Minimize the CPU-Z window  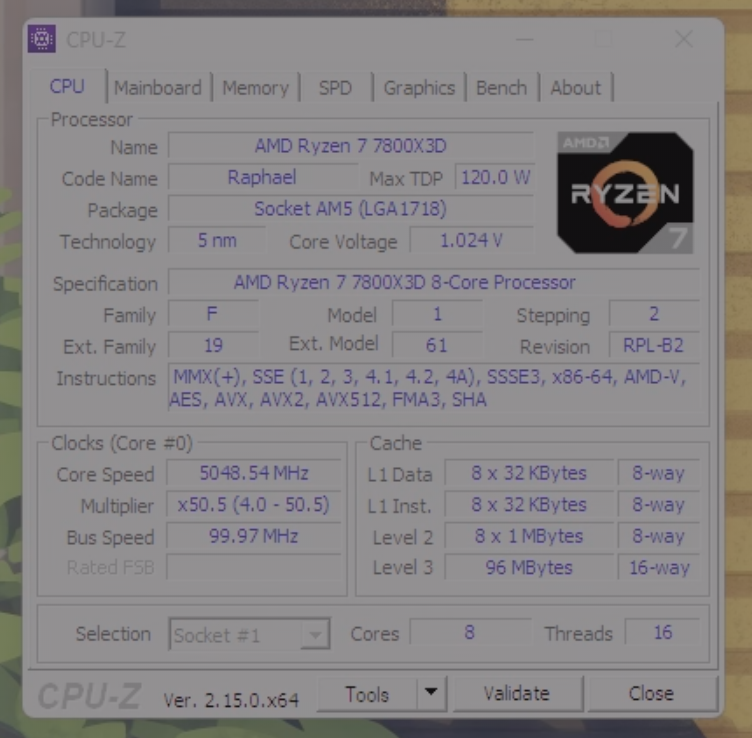click(x=525, y=38)
